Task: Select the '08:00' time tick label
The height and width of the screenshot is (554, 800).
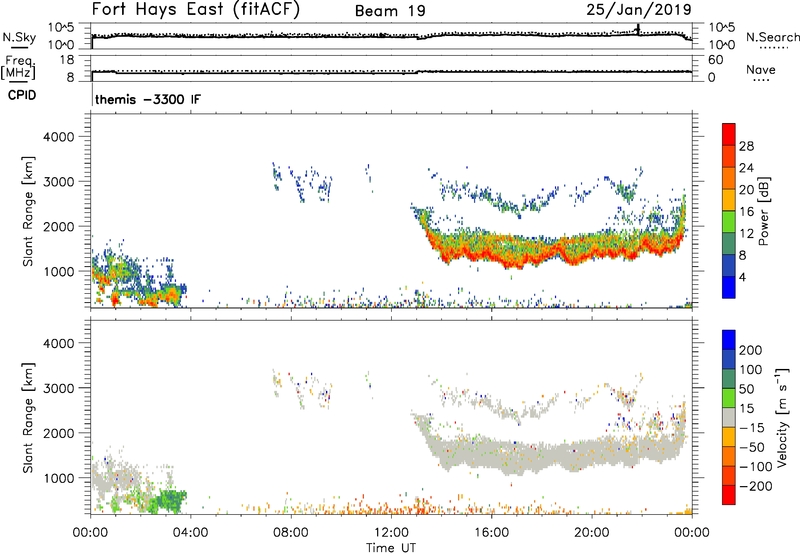Action: click(291, 533)
